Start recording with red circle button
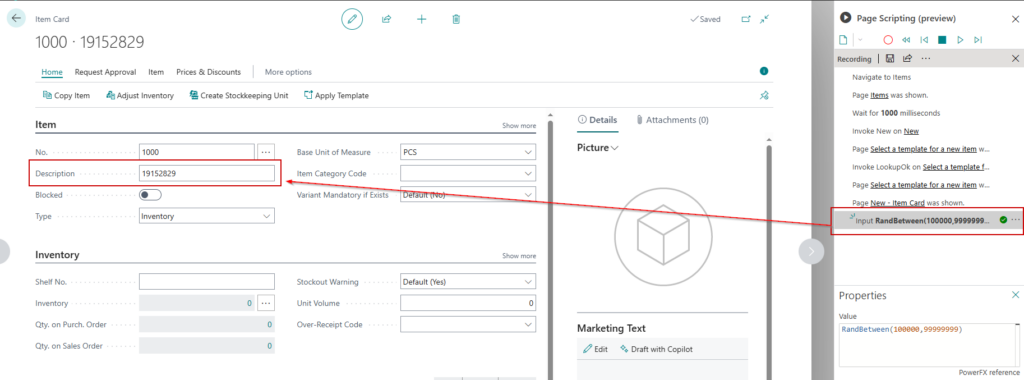This screenshot has width=1024, height=380. point(888,40)
